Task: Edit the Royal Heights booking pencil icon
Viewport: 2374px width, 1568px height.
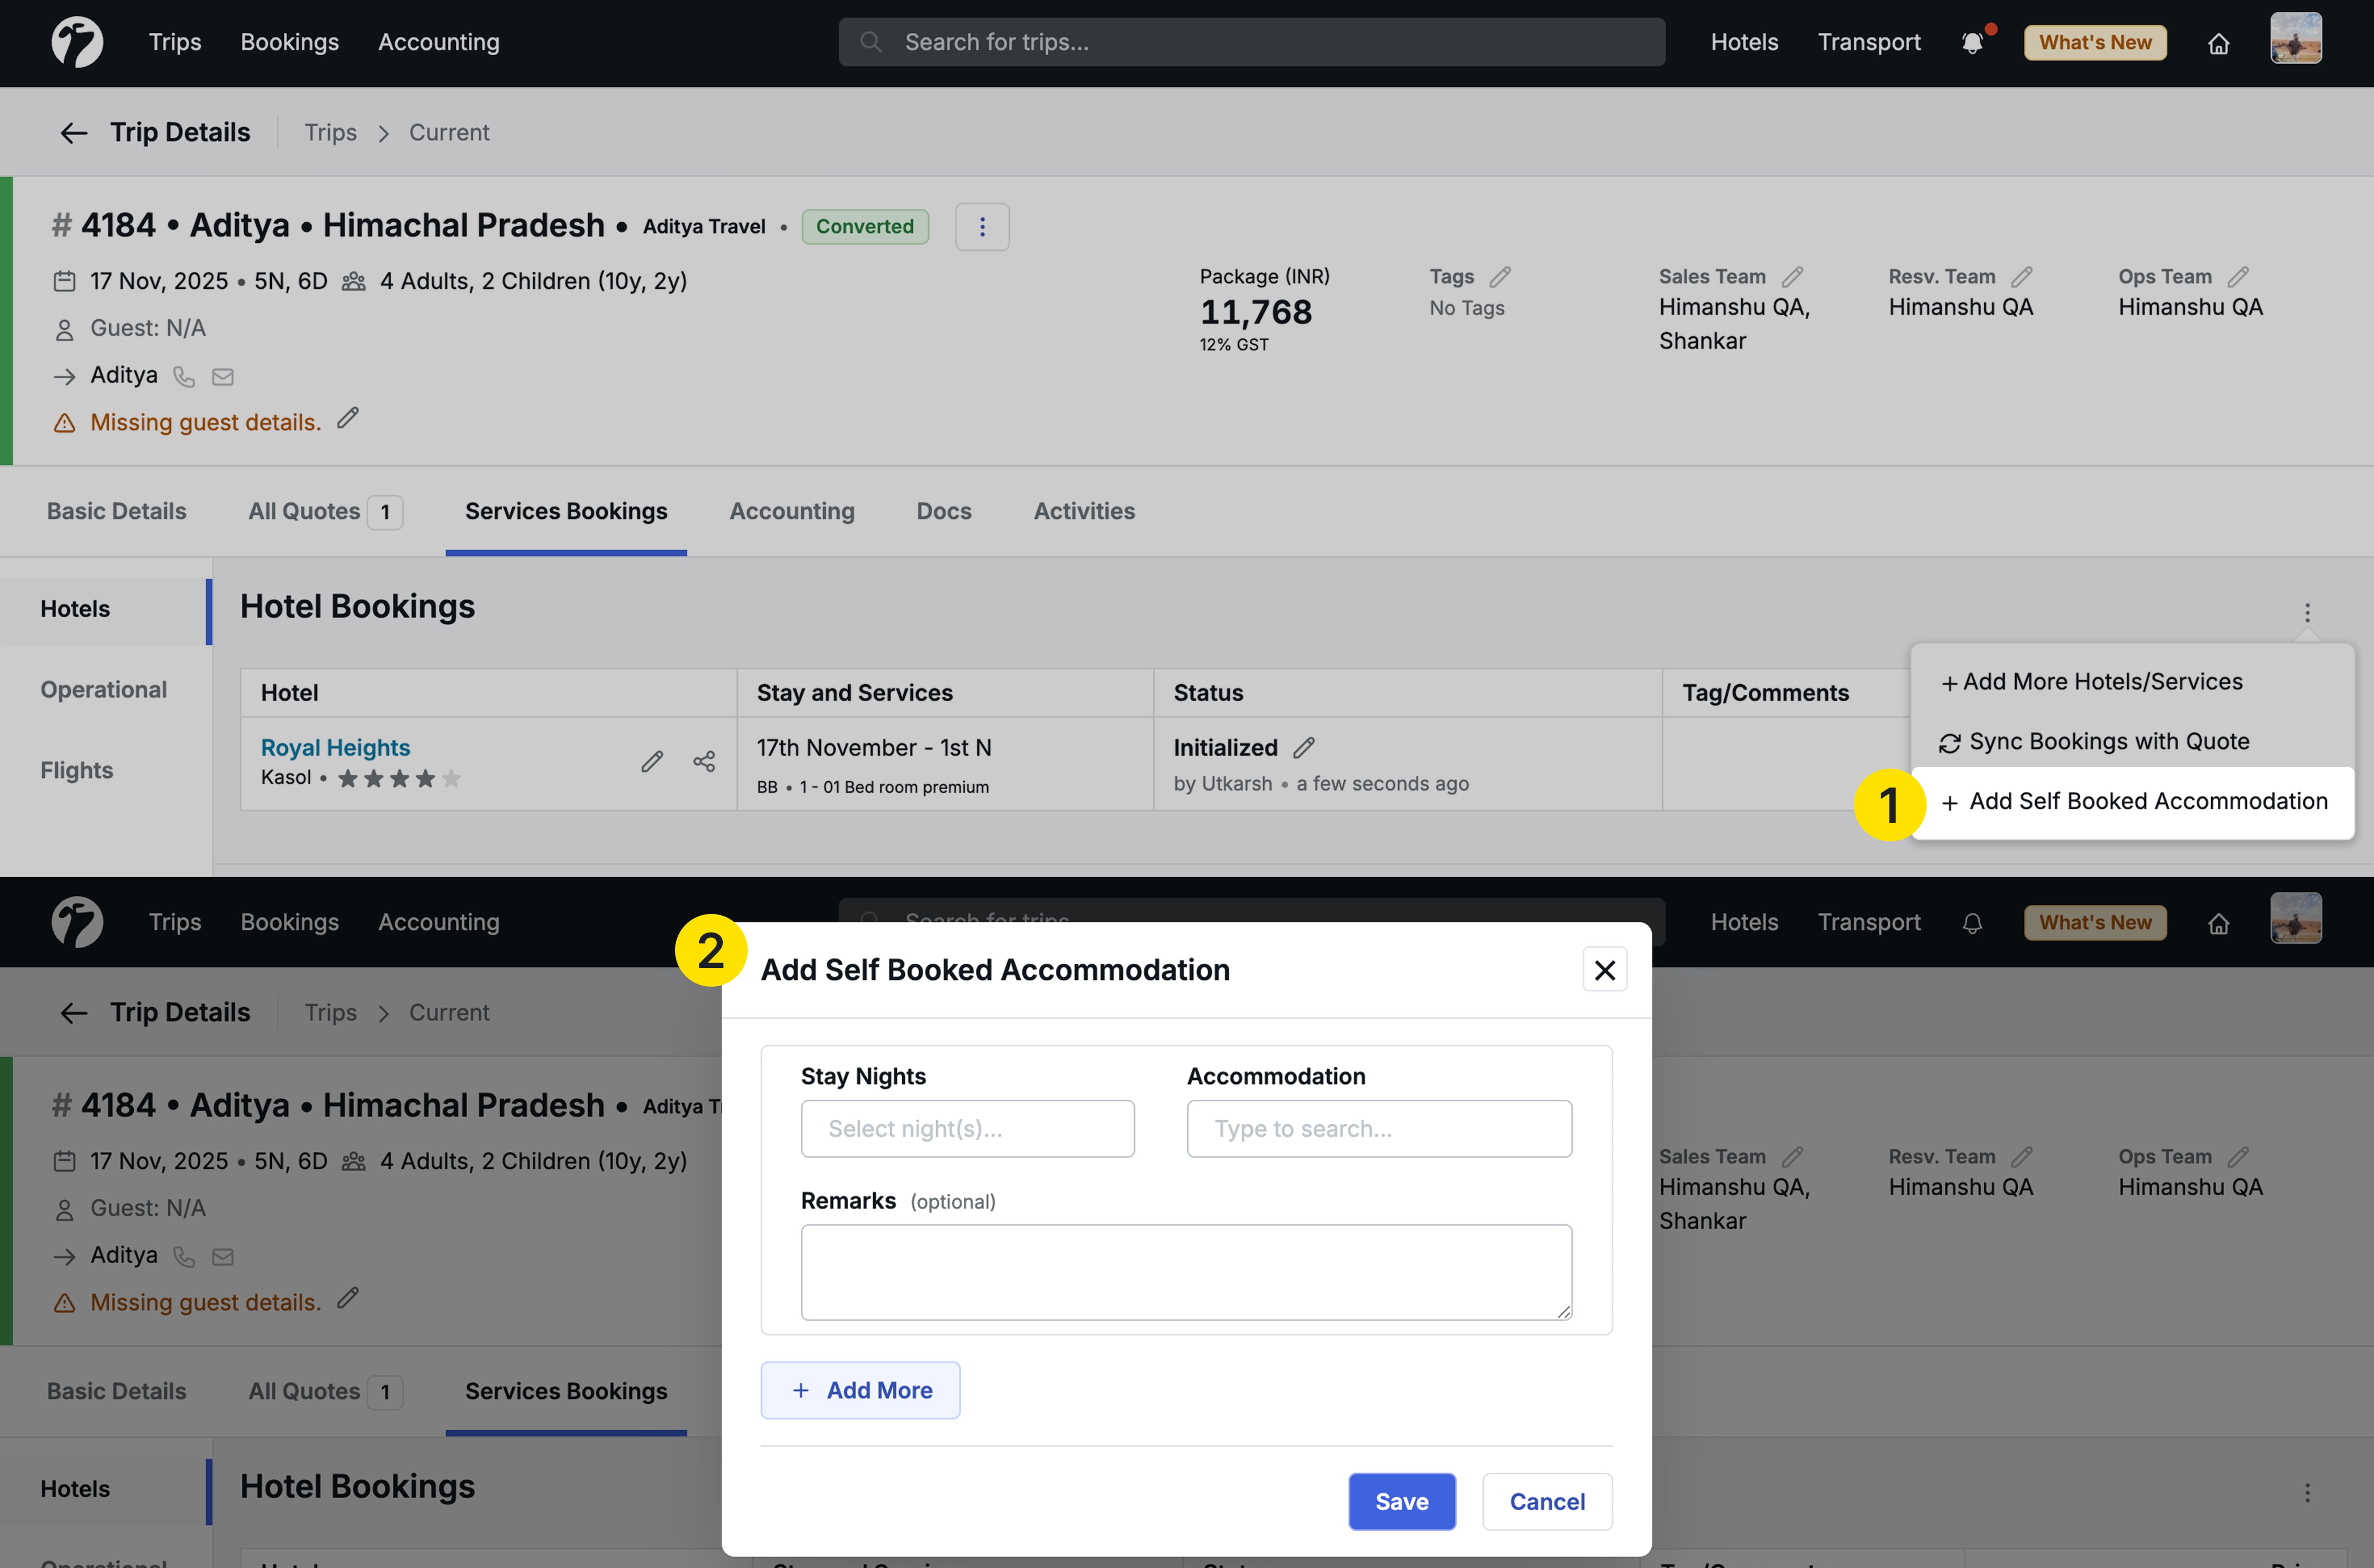Action: (652, 761)
